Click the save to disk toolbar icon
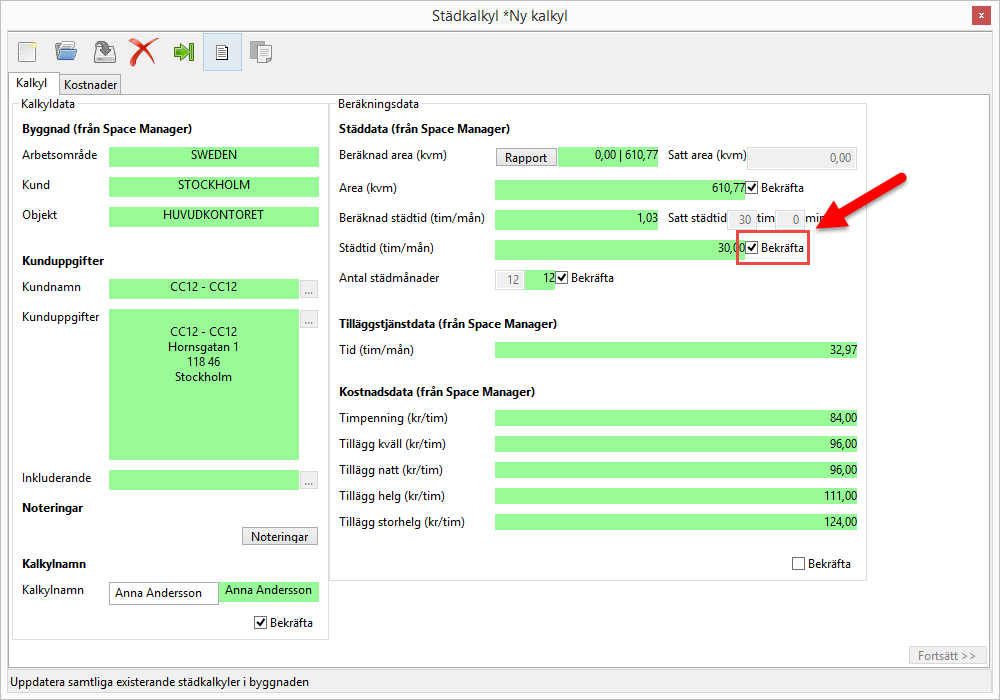The image size is (1000, 700). [105, 51]
